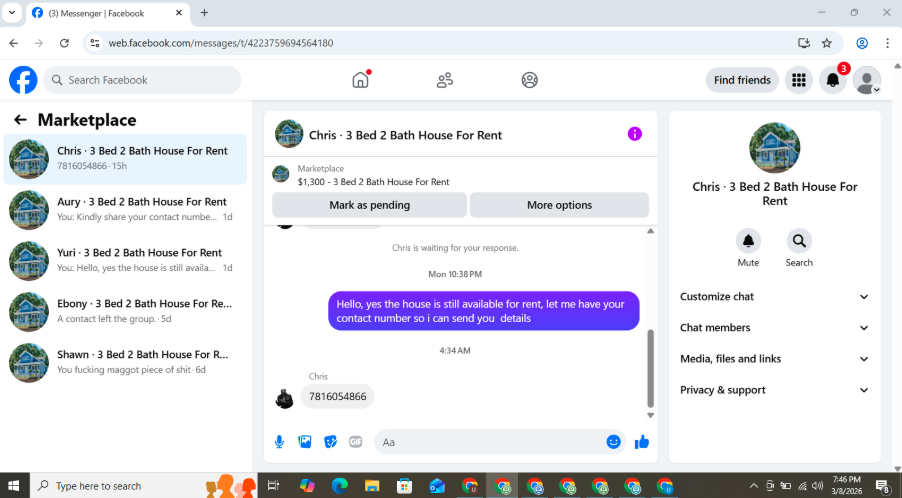The image size is (902, 498).
Task: Open the Facebook menu grid icon
Action: pos(798,80)
